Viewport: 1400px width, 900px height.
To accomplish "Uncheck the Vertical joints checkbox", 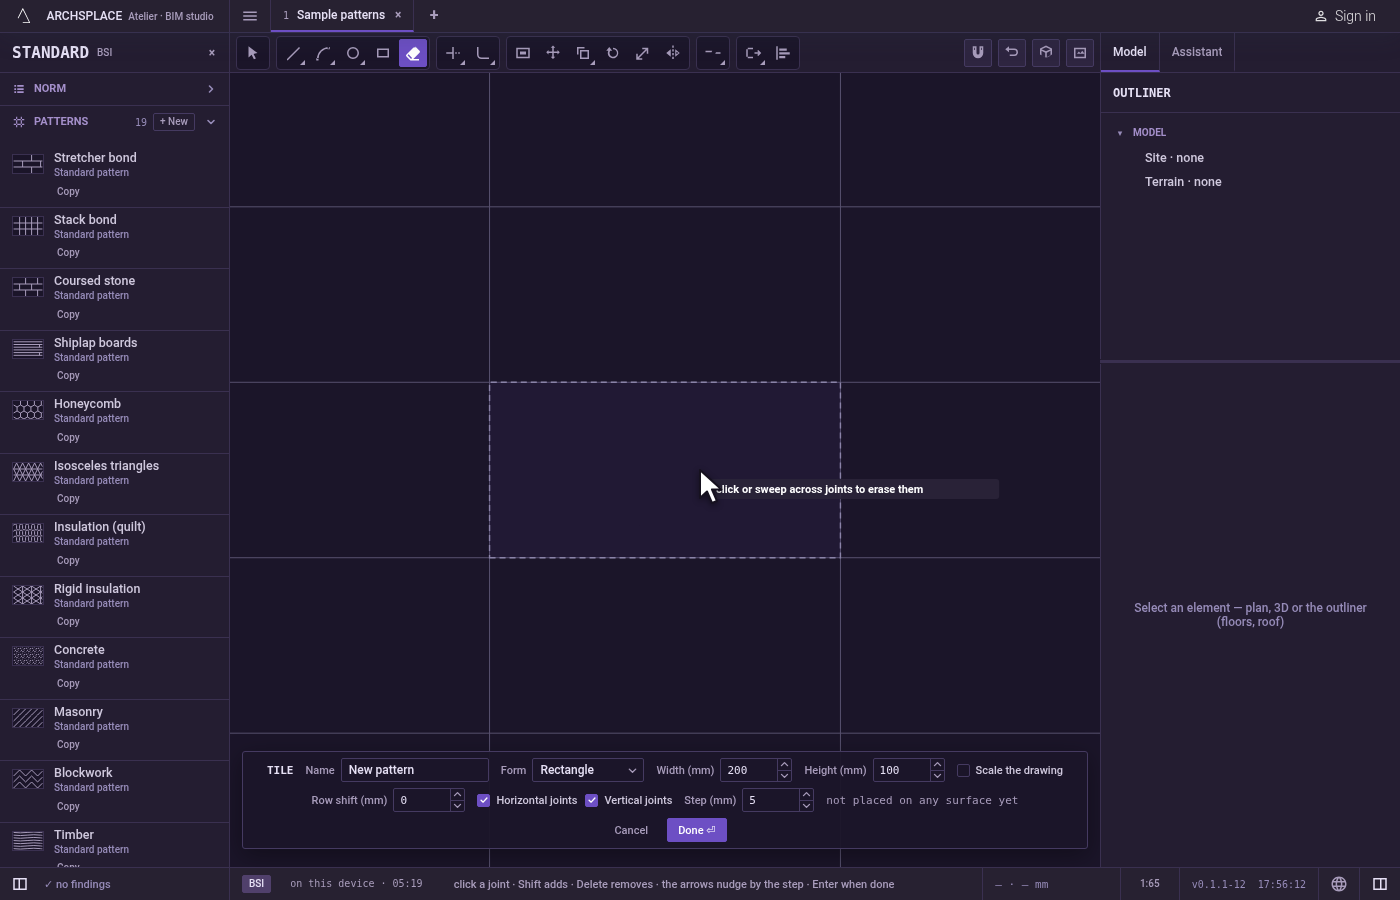I will point(592,800).
